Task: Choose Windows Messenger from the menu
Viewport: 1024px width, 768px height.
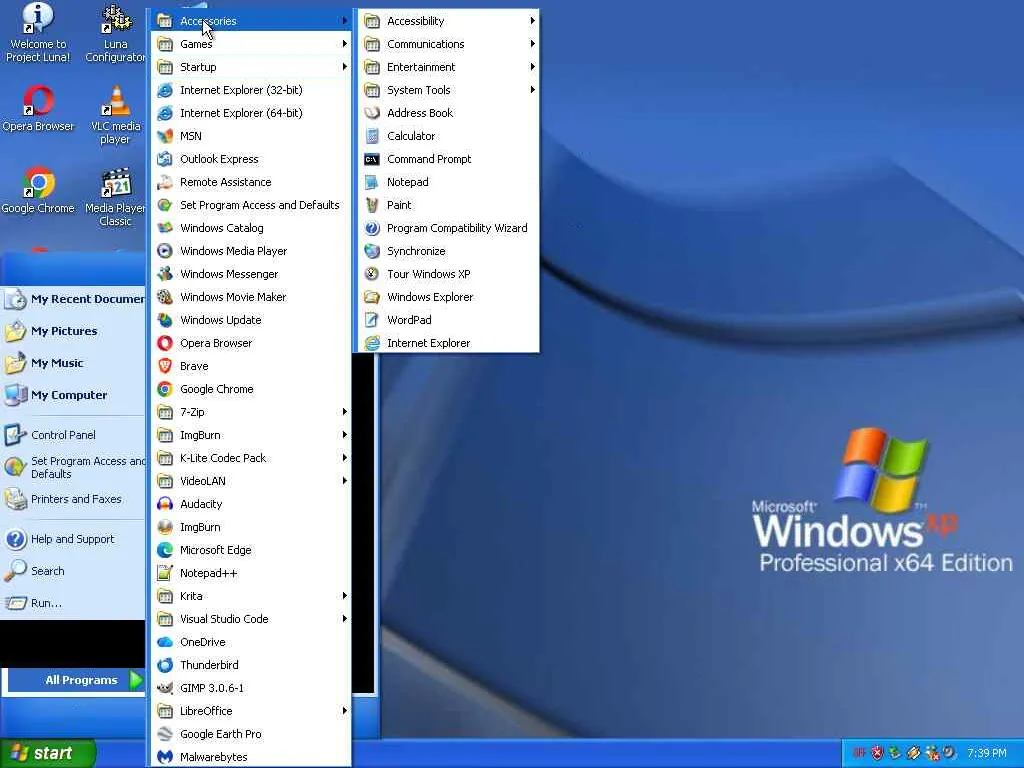Action: (x=251, y=274)
